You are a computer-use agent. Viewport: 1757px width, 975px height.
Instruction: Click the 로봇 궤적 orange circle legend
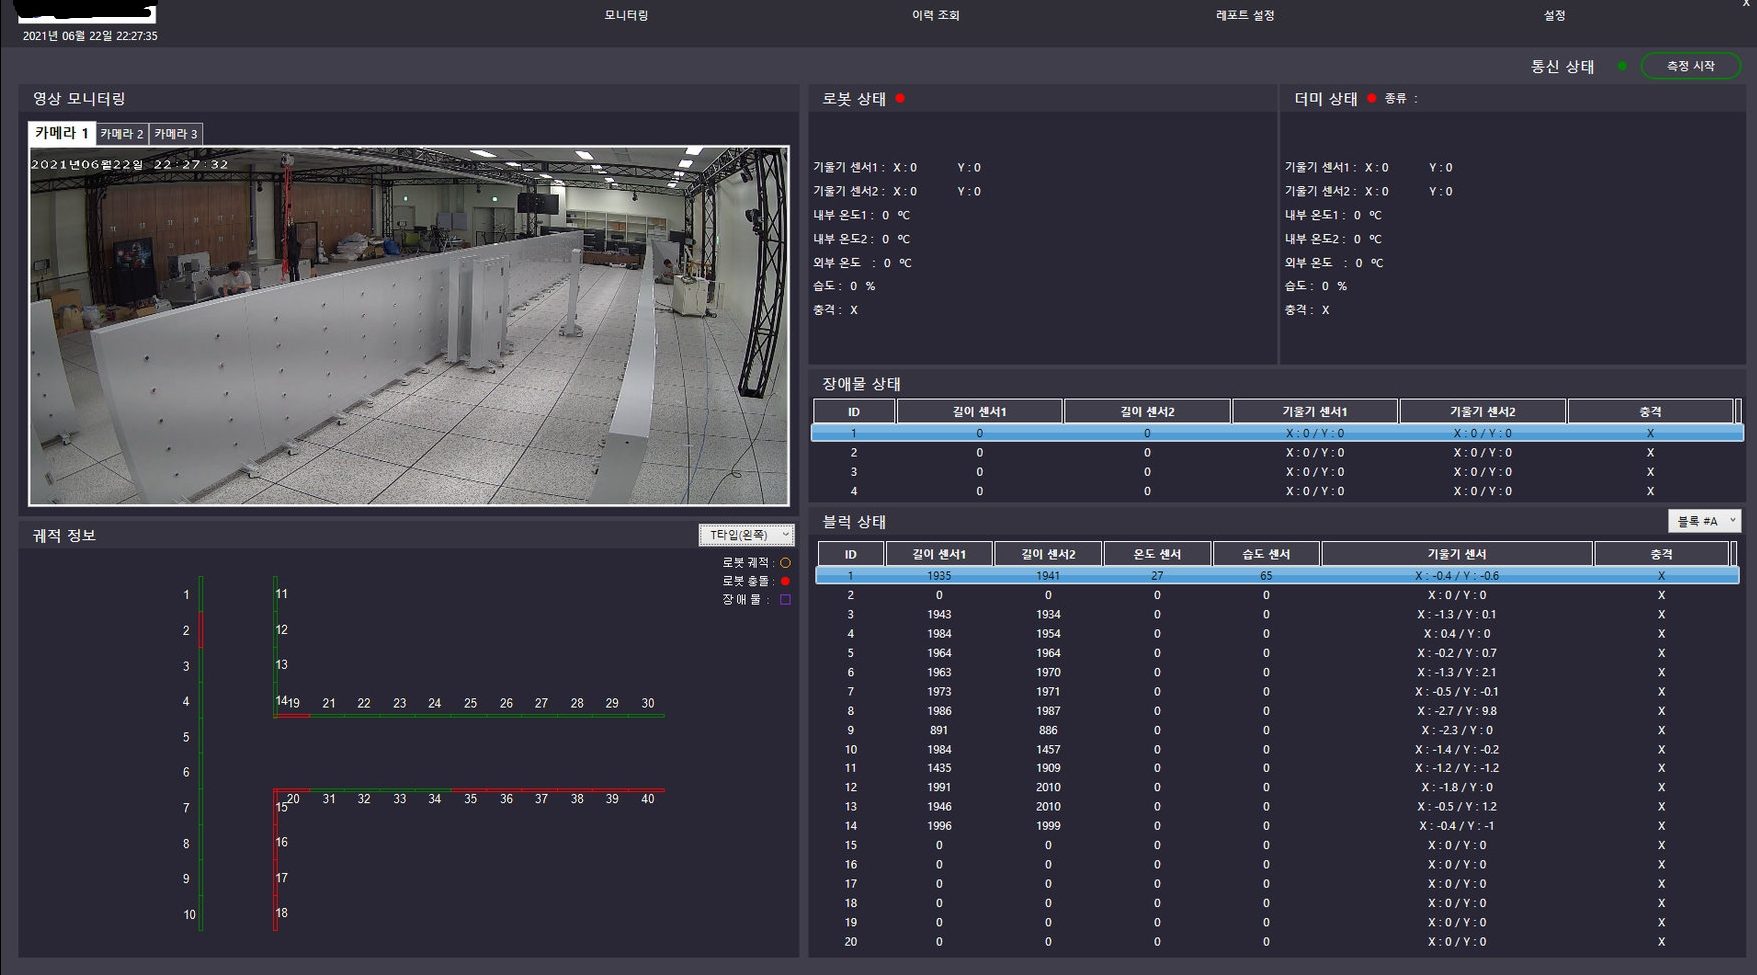tap(785, 563)
